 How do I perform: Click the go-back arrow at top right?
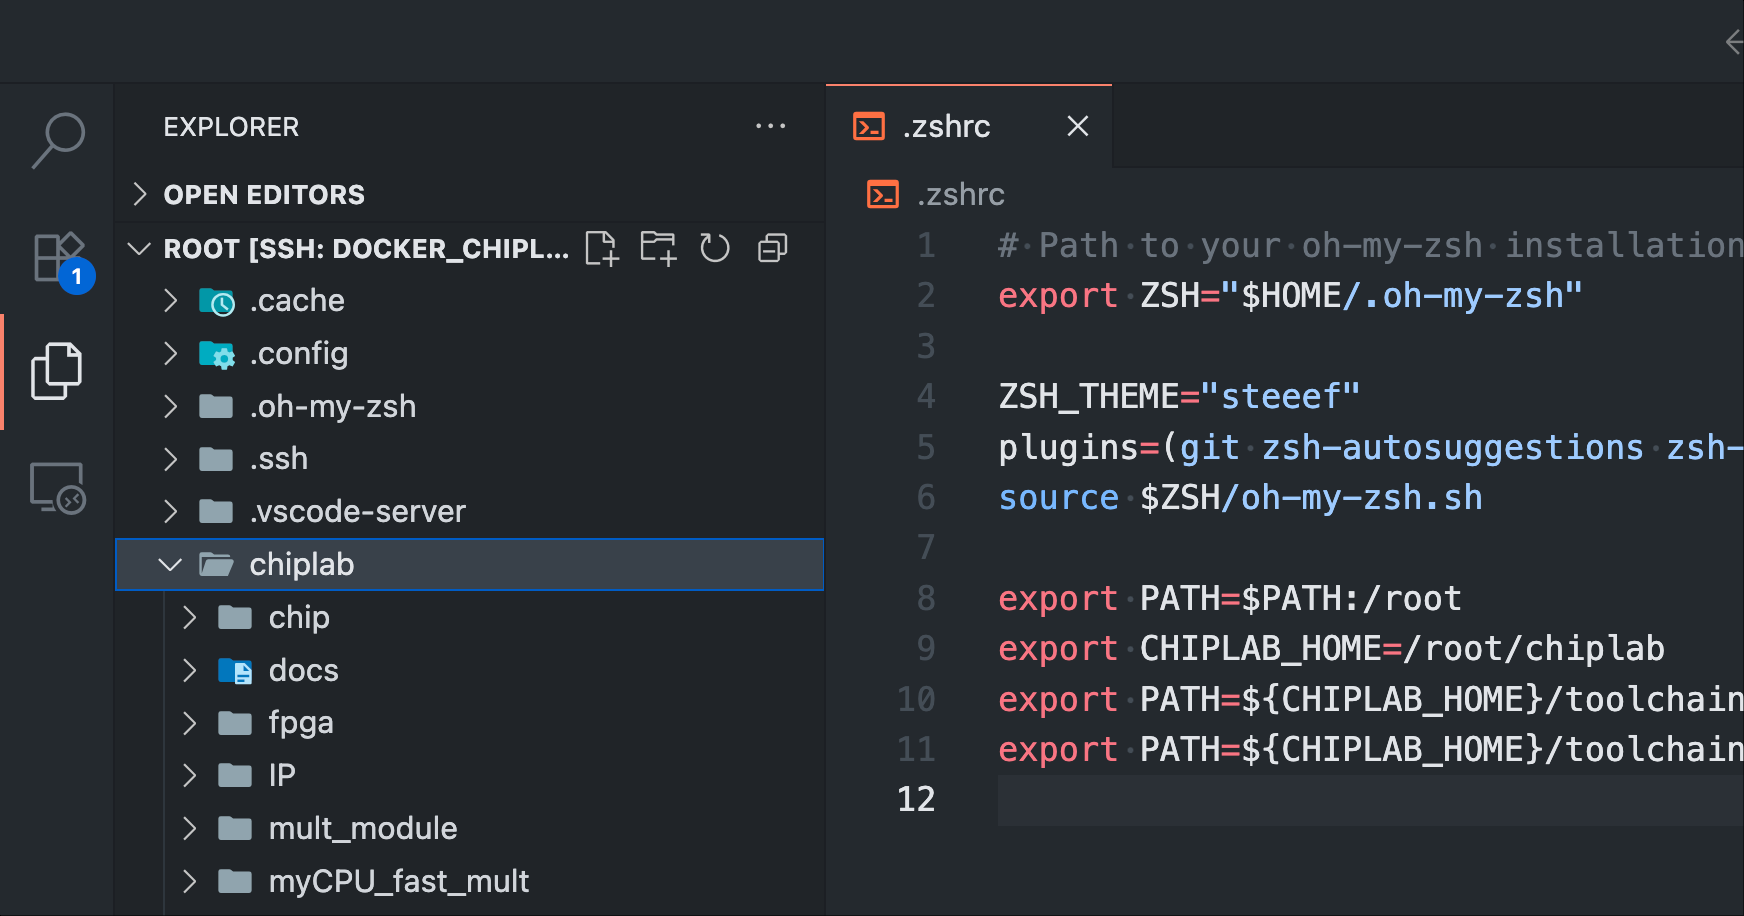tap(1735, 42)
